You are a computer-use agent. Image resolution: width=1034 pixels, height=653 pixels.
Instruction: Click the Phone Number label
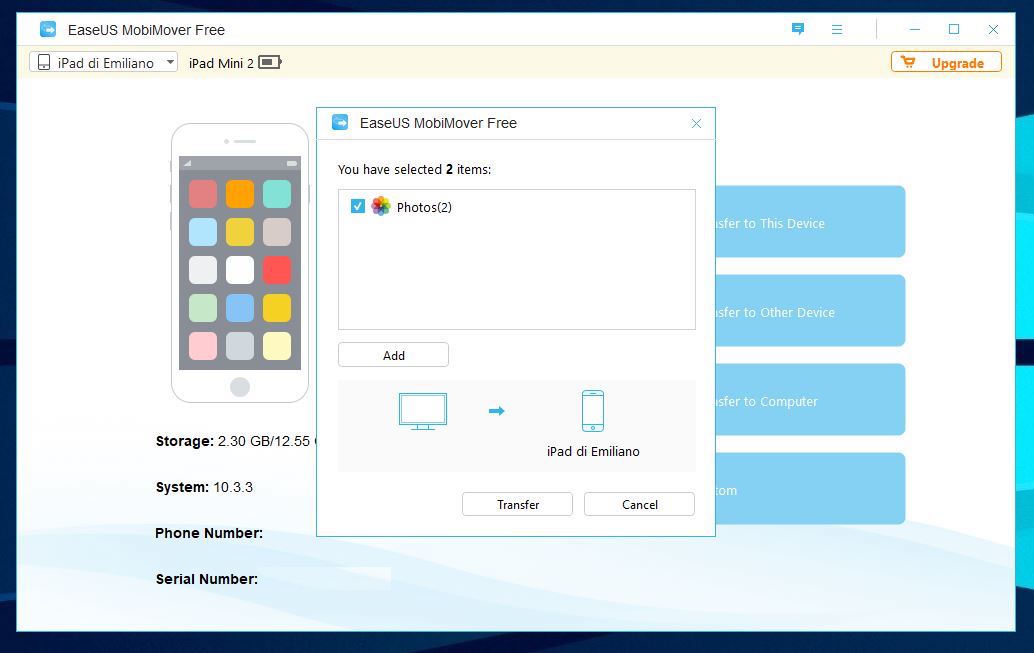point(208,533)
